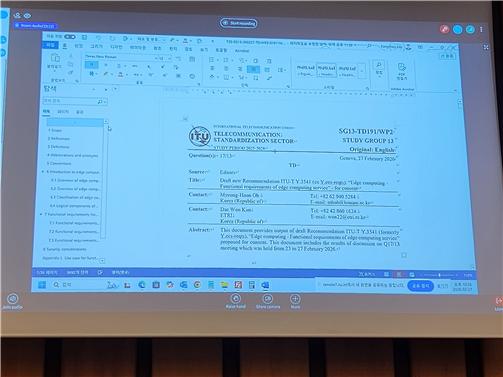The width and height of the screenshot is (503, 377).
Task: Select '8 Security considerations' heading
Action: pyautogui.click(x=64, y=249)
